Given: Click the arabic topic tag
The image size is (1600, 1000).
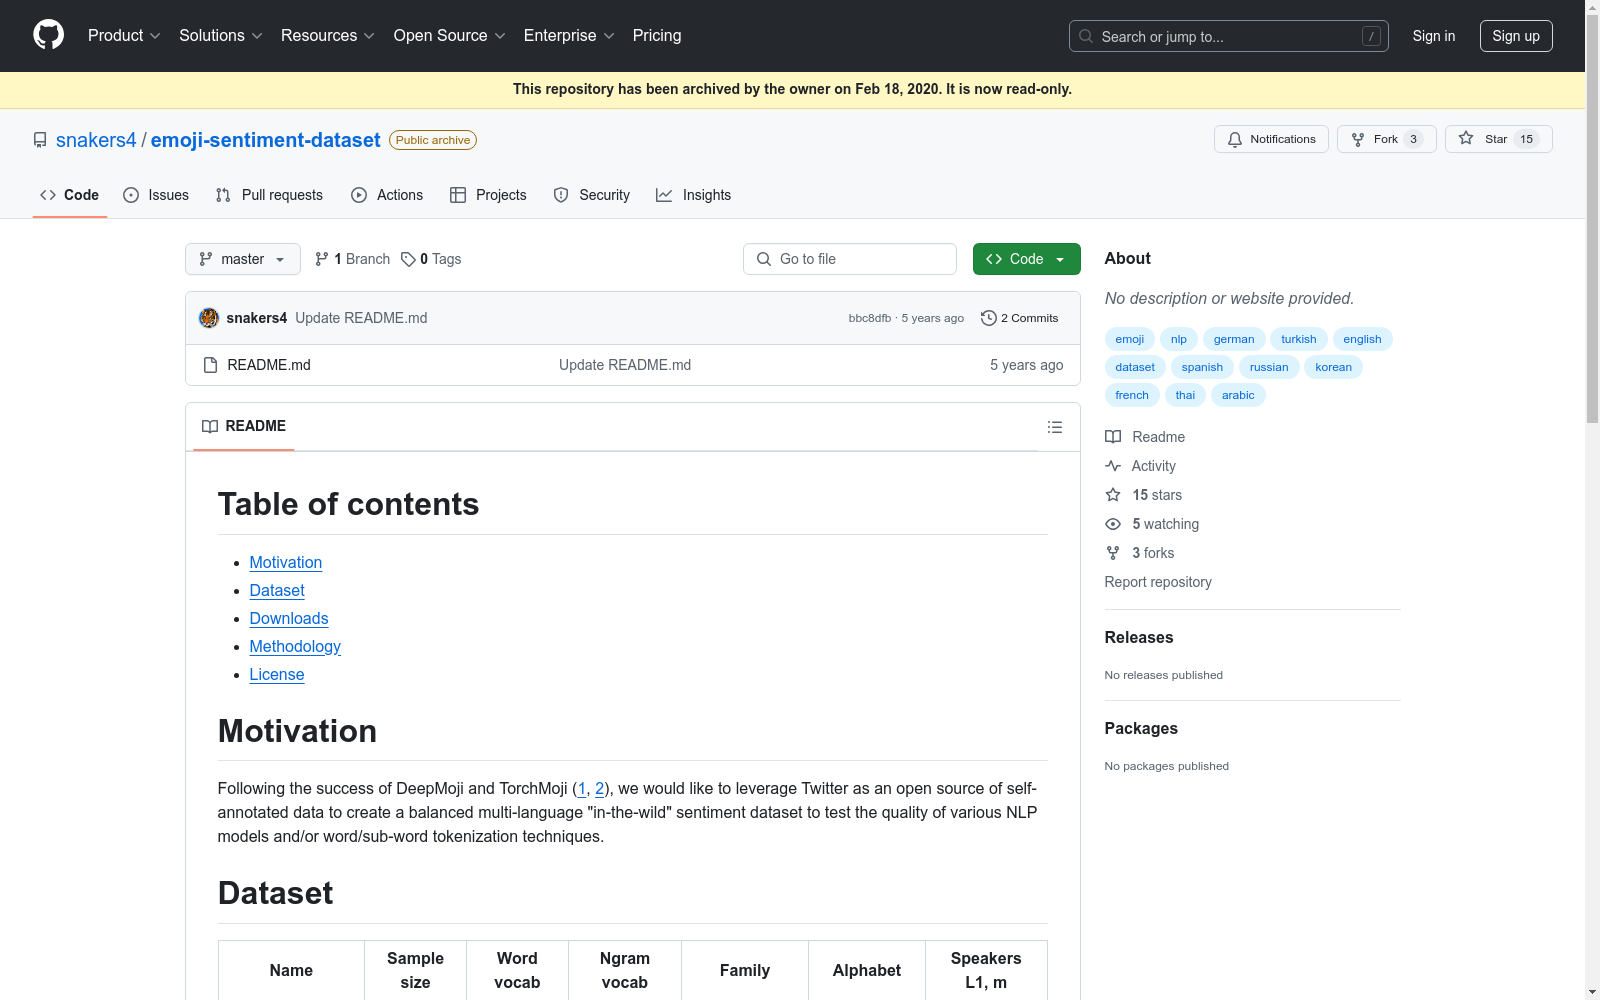Looking at the screenshot, I should pyautogui.click(x=1238, y=395).
